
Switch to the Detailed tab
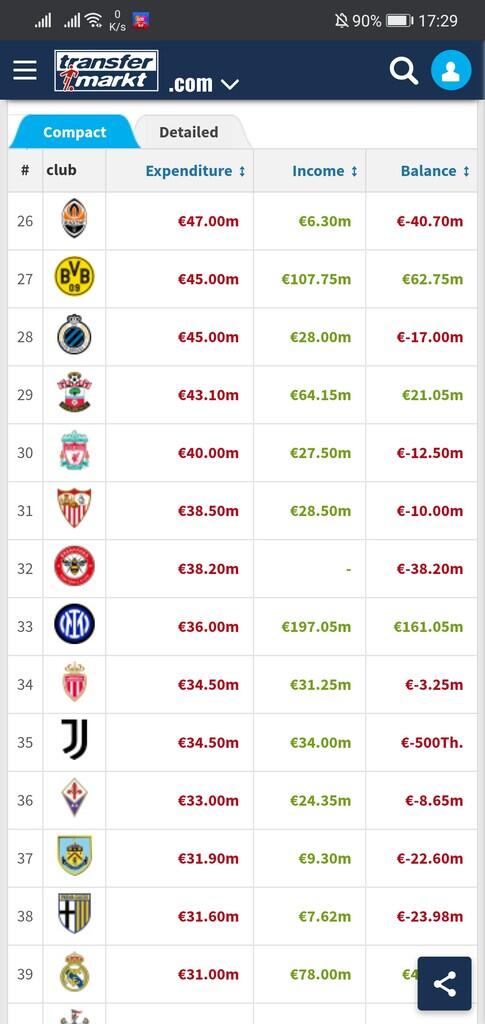tap(189, 132)
